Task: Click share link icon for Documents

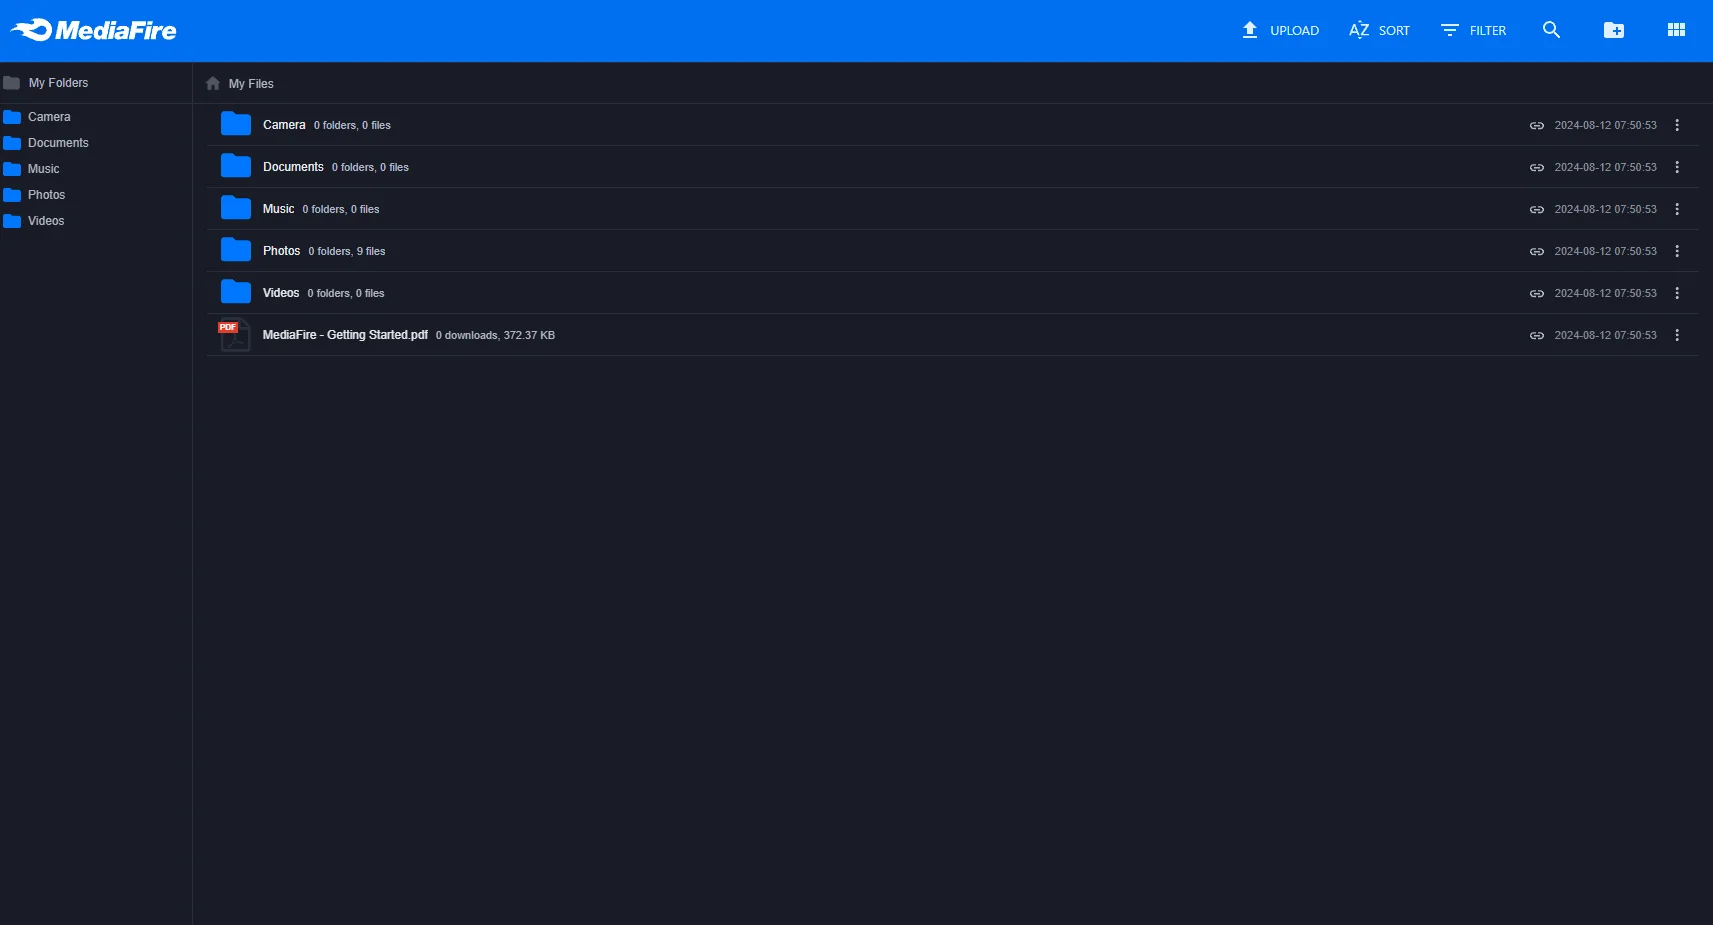Action: [1537, 168]
